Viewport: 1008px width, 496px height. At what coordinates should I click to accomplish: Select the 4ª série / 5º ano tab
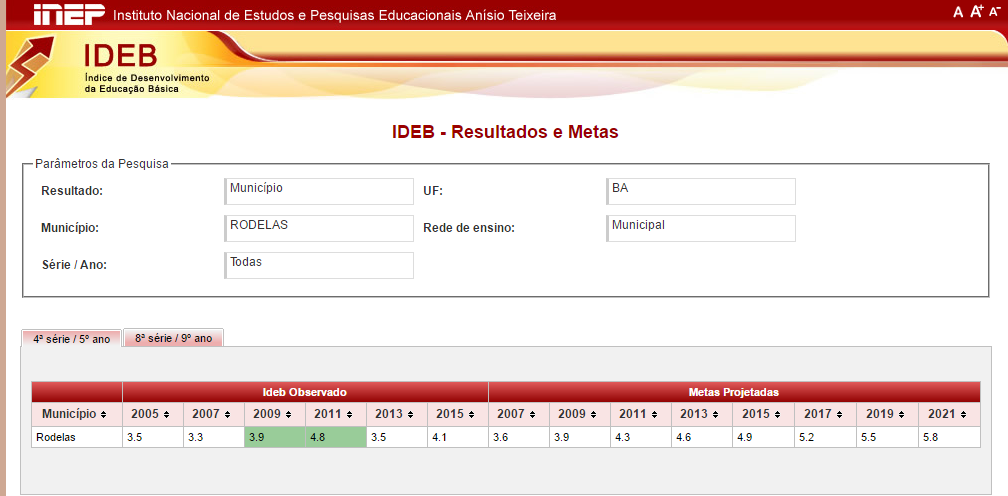71,339
